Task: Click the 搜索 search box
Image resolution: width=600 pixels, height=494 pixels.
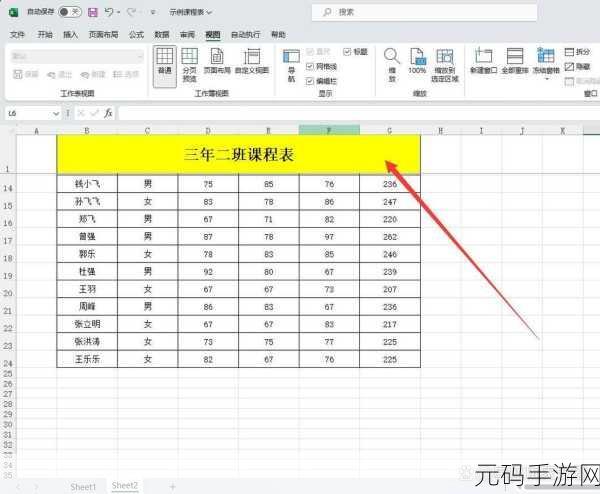Action: (x=424, y=12)
